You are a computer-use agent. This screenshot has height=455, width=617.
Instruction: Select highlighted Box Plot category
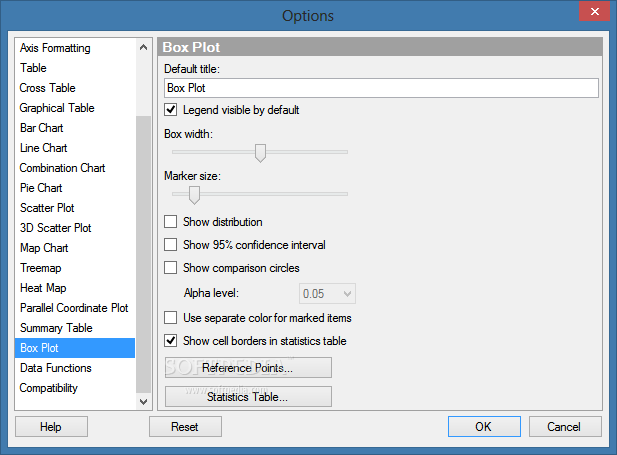click(75, 348)
